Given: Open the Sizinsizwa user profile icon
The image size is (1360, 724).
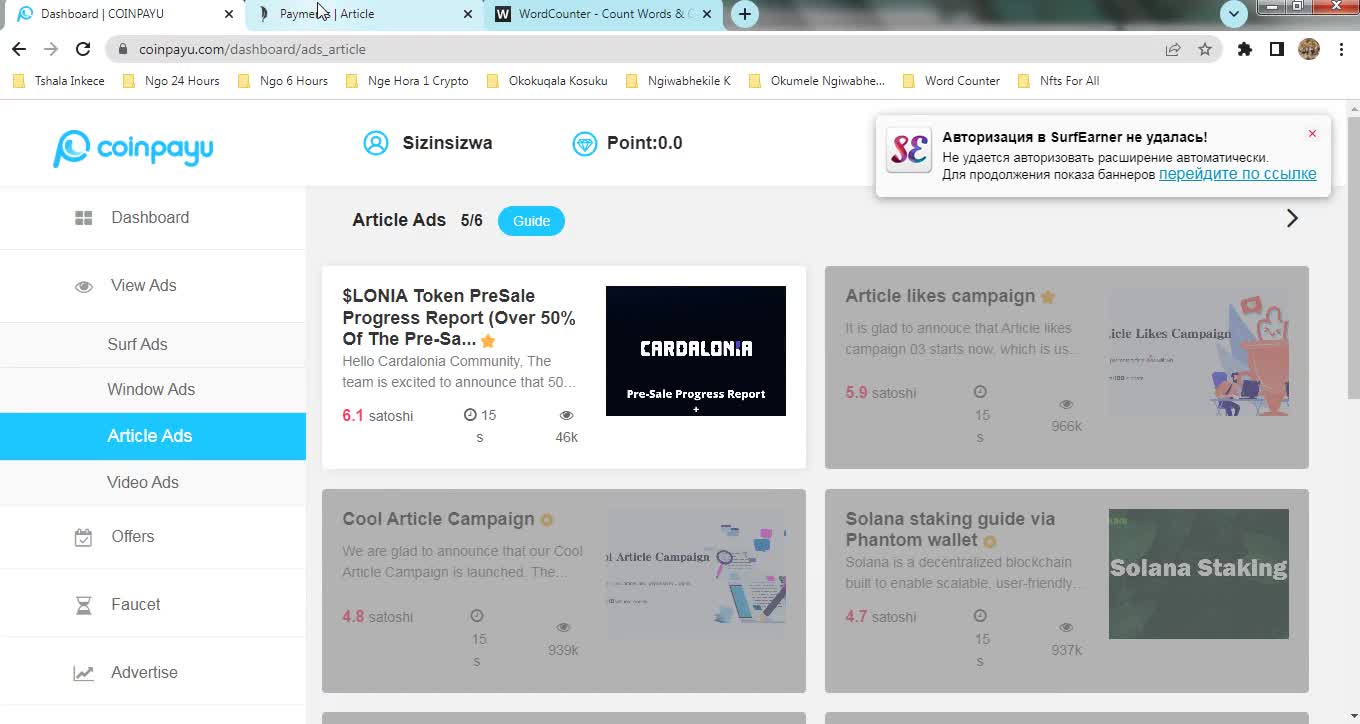Looking at the screenshot, I should [x=376, y=143].
